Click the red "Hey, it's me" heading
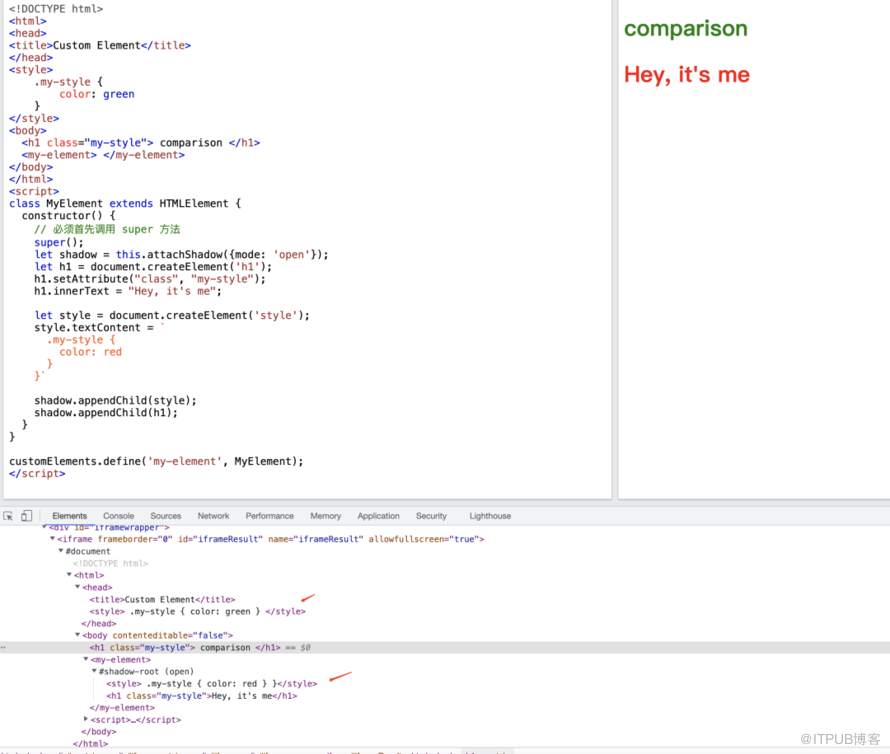This screenshot has width=890, height=754. tap(686, 75)
